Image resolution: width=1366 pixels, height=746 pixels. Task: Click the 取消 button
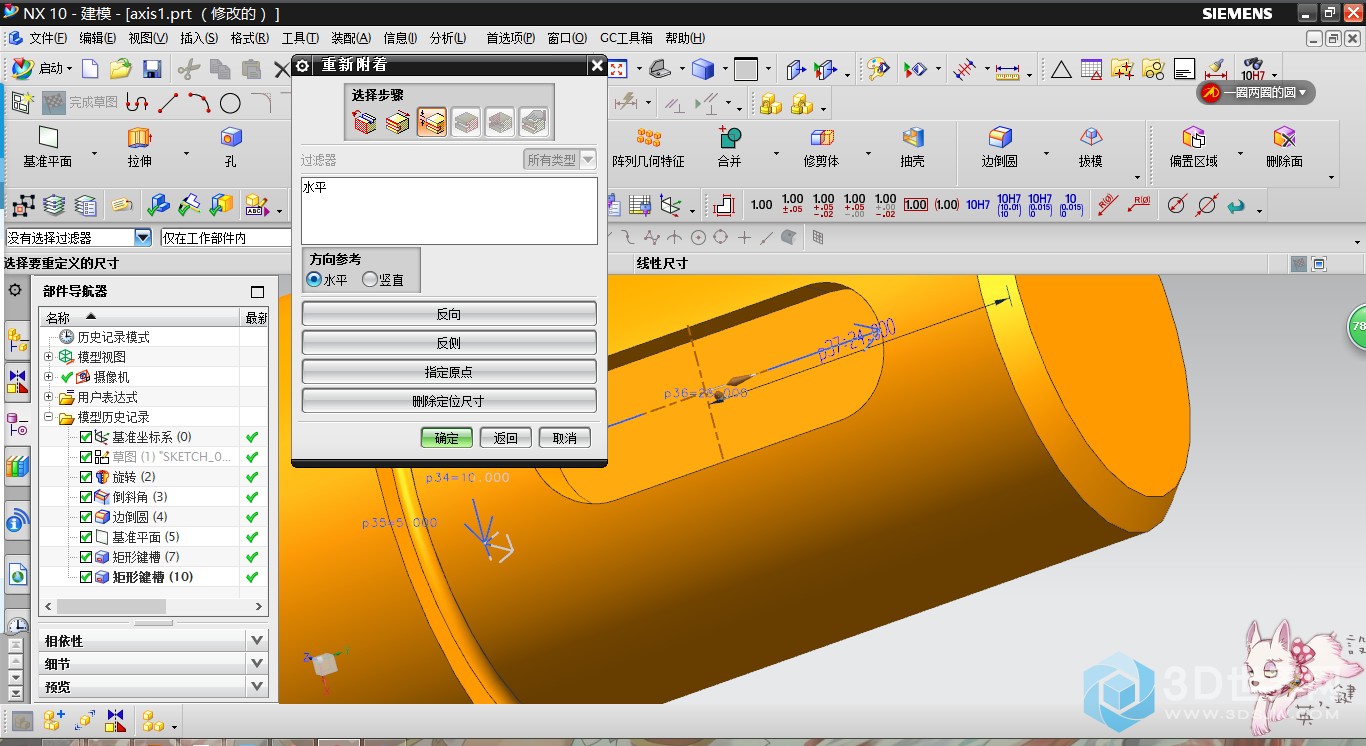pyautogui.click(x=565, y=438)
